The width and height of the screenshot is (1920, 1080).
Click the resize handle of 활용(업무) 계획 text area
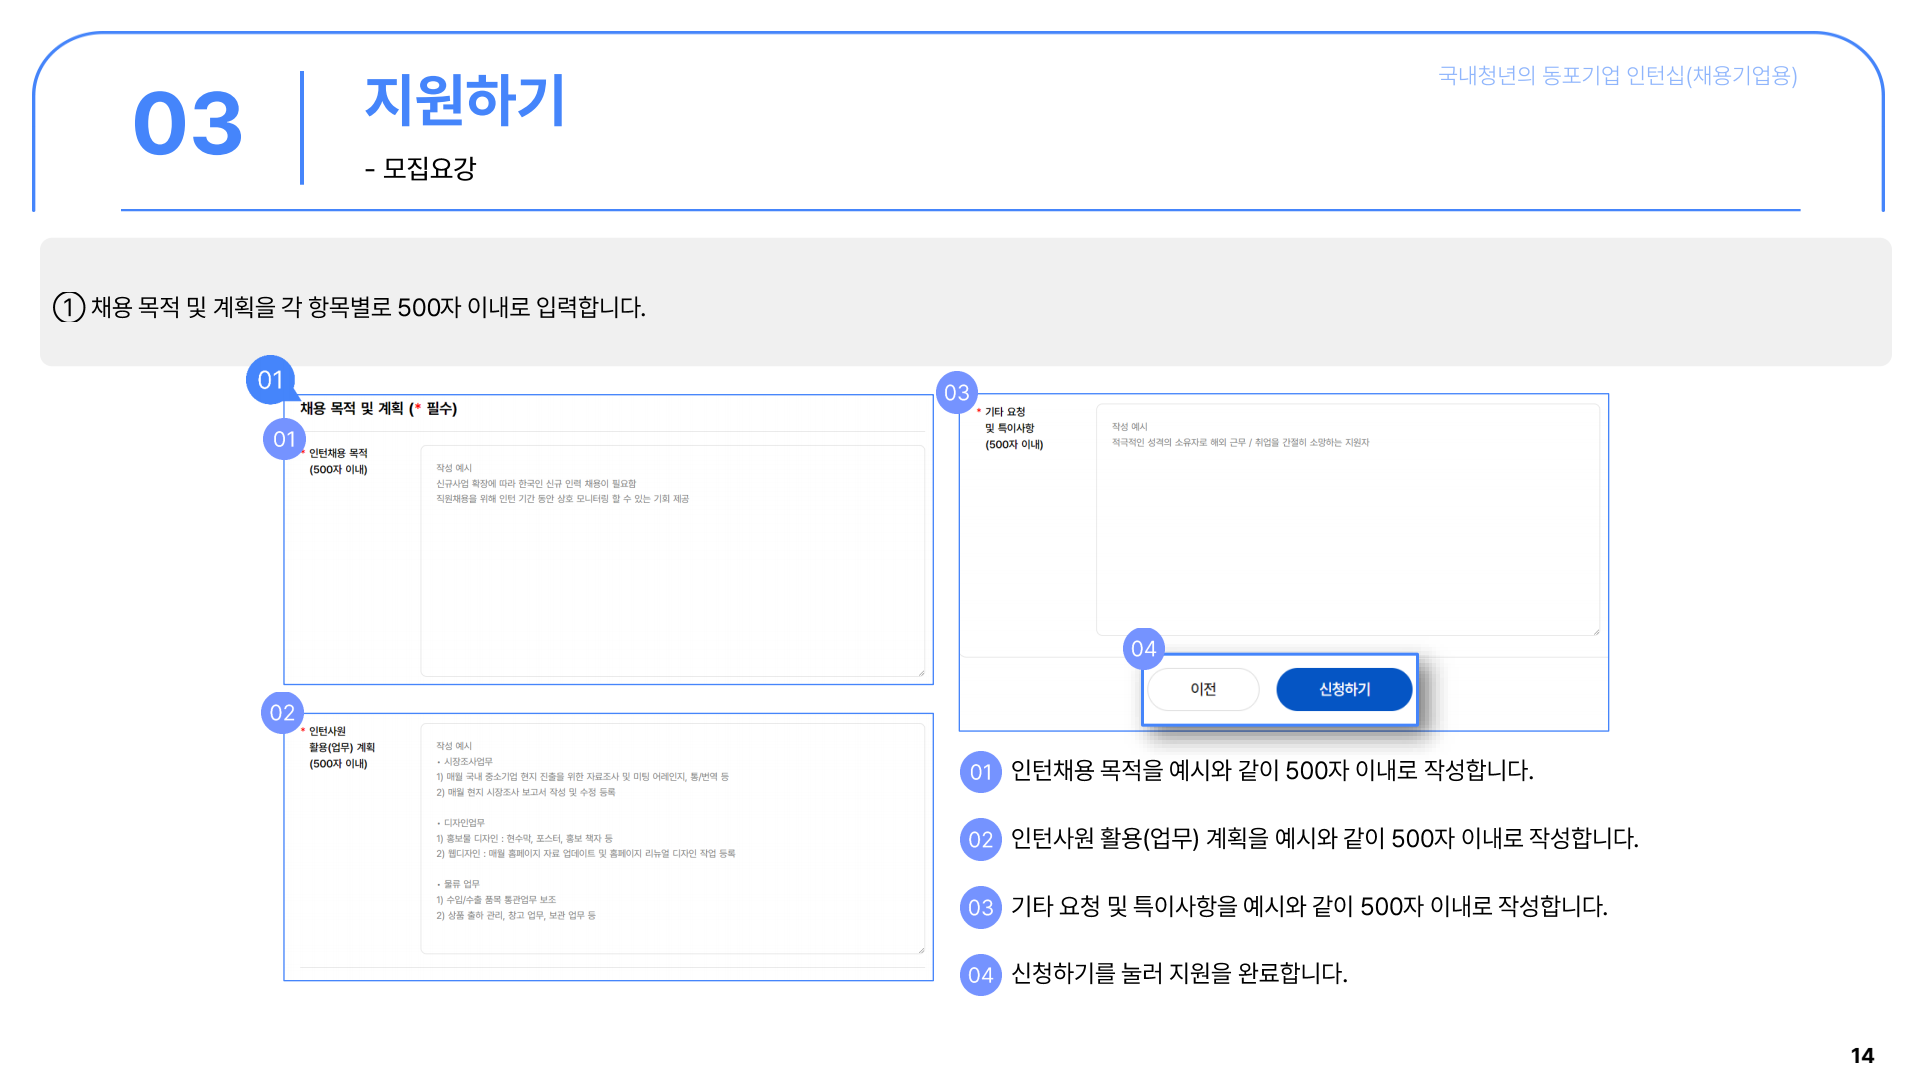921,950
